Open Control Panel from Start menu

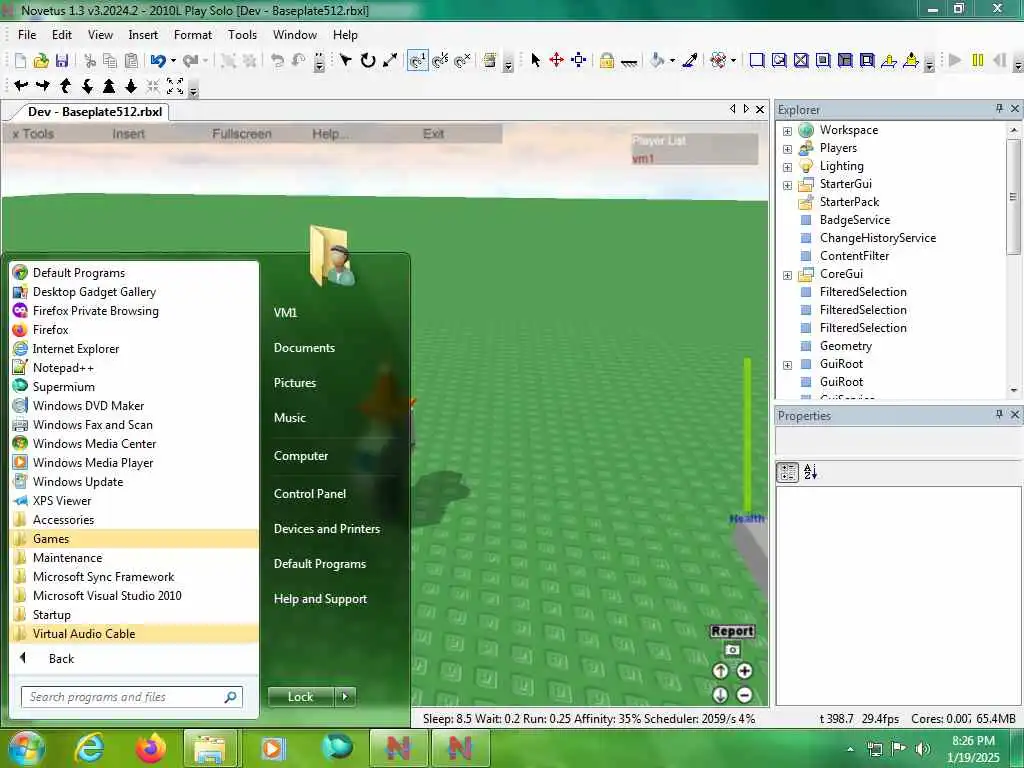pyautogui.click(x=310, y=494)
